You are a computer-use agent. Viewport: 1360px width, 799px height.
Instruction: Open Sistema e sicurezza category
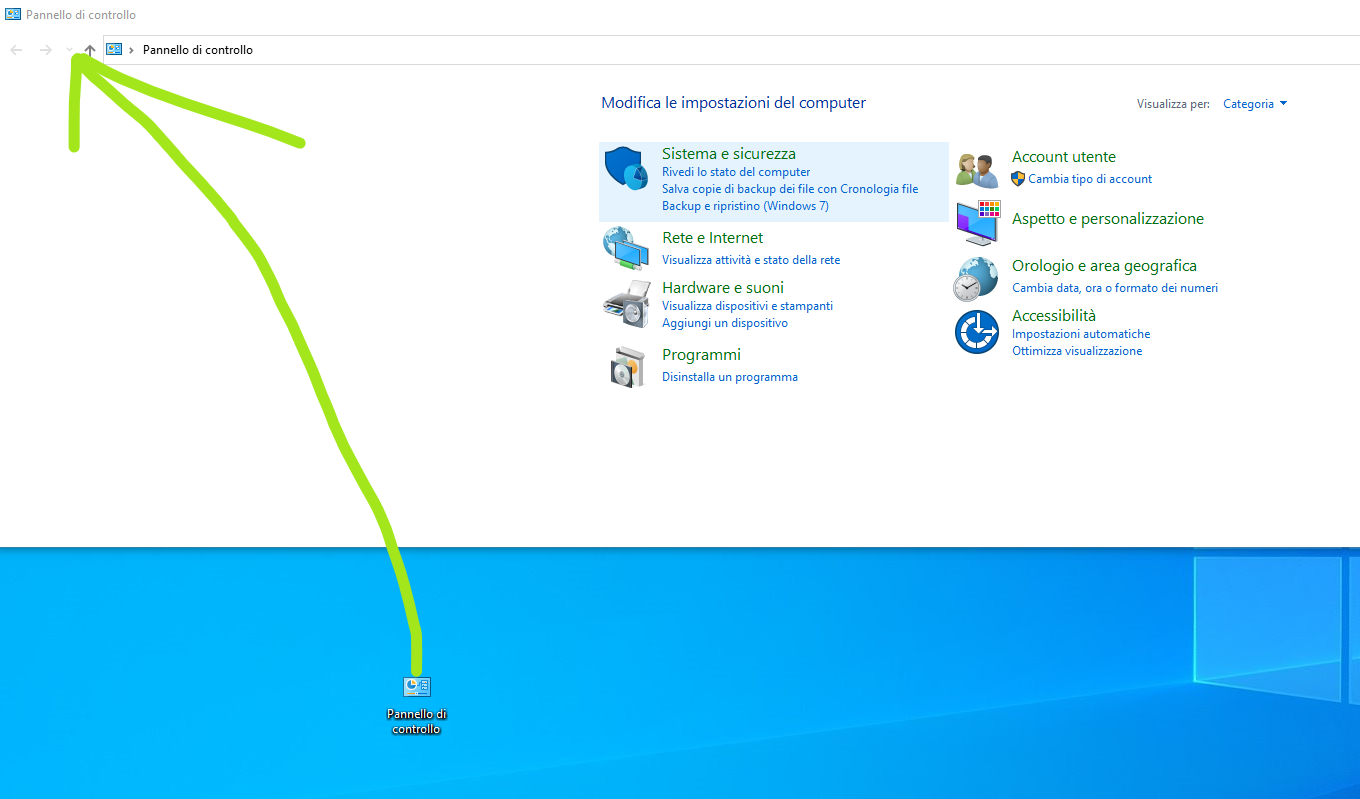[x=729, y=154]
